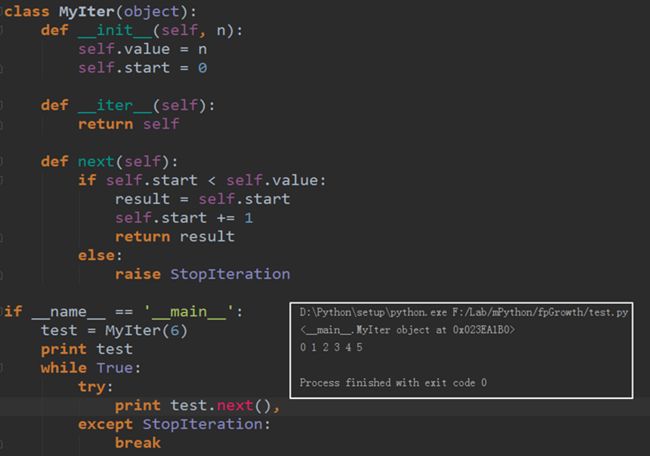The height and width of the screenshot is (456, 650).
Task: Click "if __name__ == '__main__':" line
Action: pyautogui.click(x=124, y=311)
